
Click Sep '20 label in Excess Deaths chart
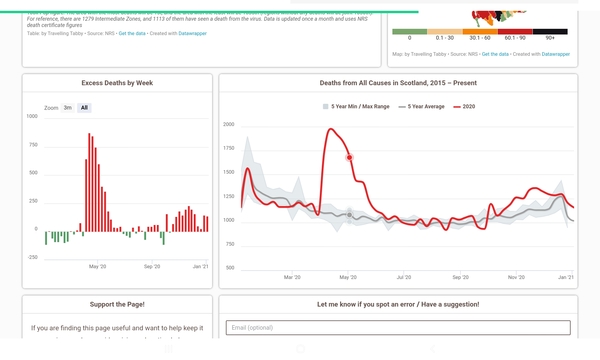click(x=152, y=266)
